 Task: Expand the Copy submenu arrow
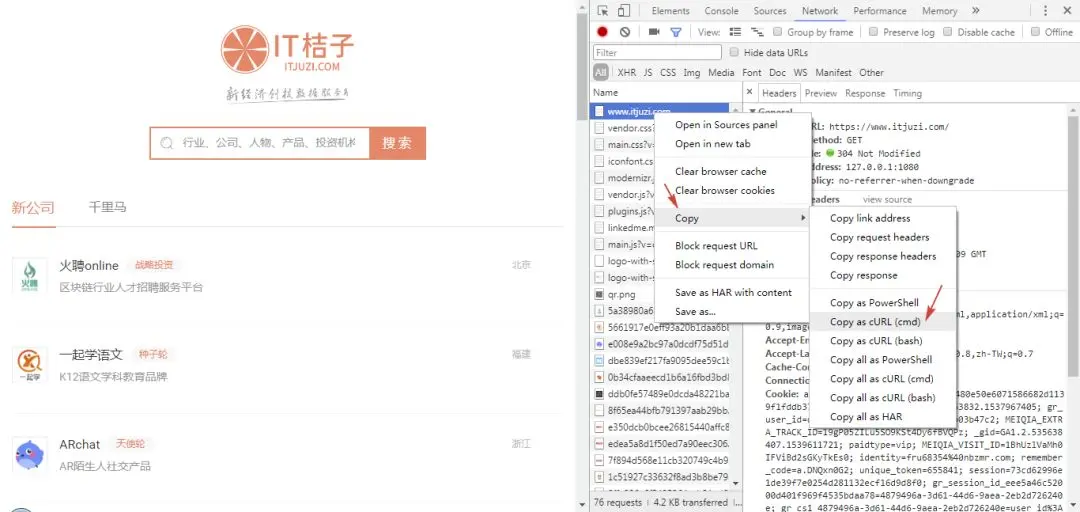(802, 218)
